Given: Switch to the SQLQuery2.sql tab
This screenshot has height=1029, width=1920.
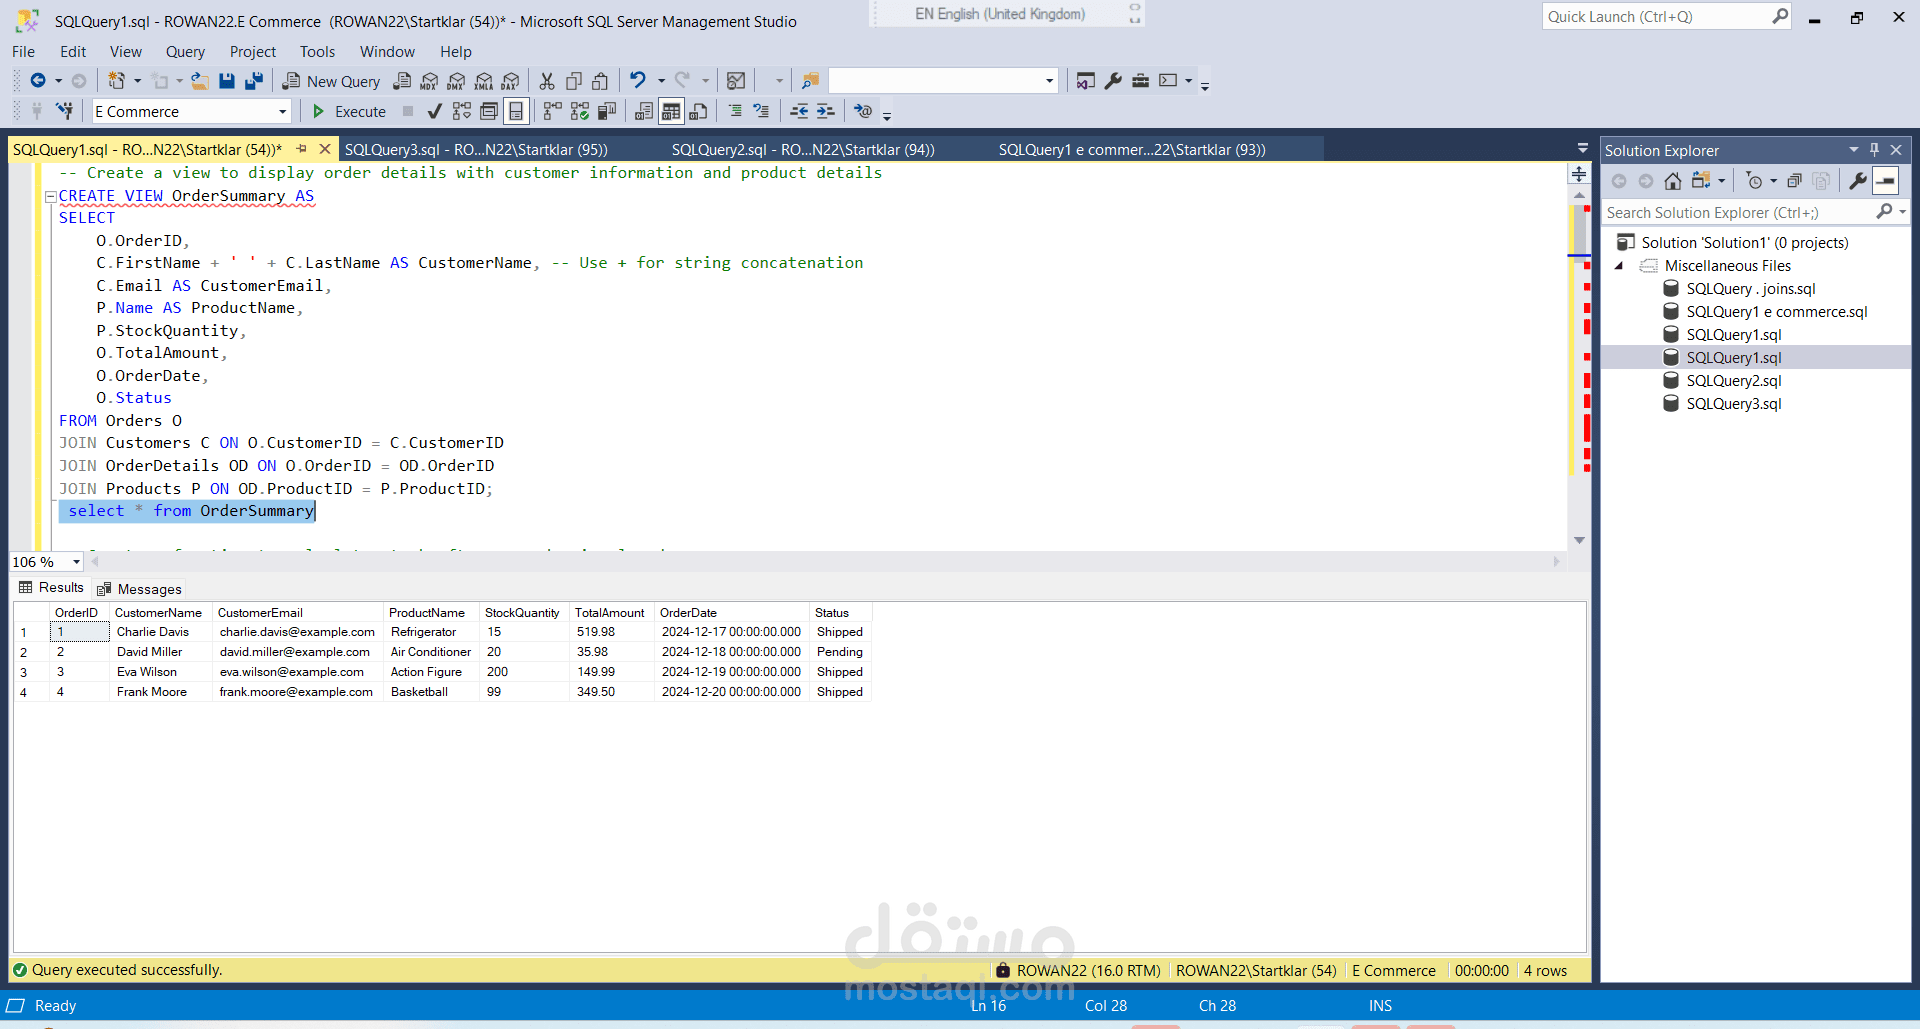Looking at the screenshot, I should click(803, 150).
